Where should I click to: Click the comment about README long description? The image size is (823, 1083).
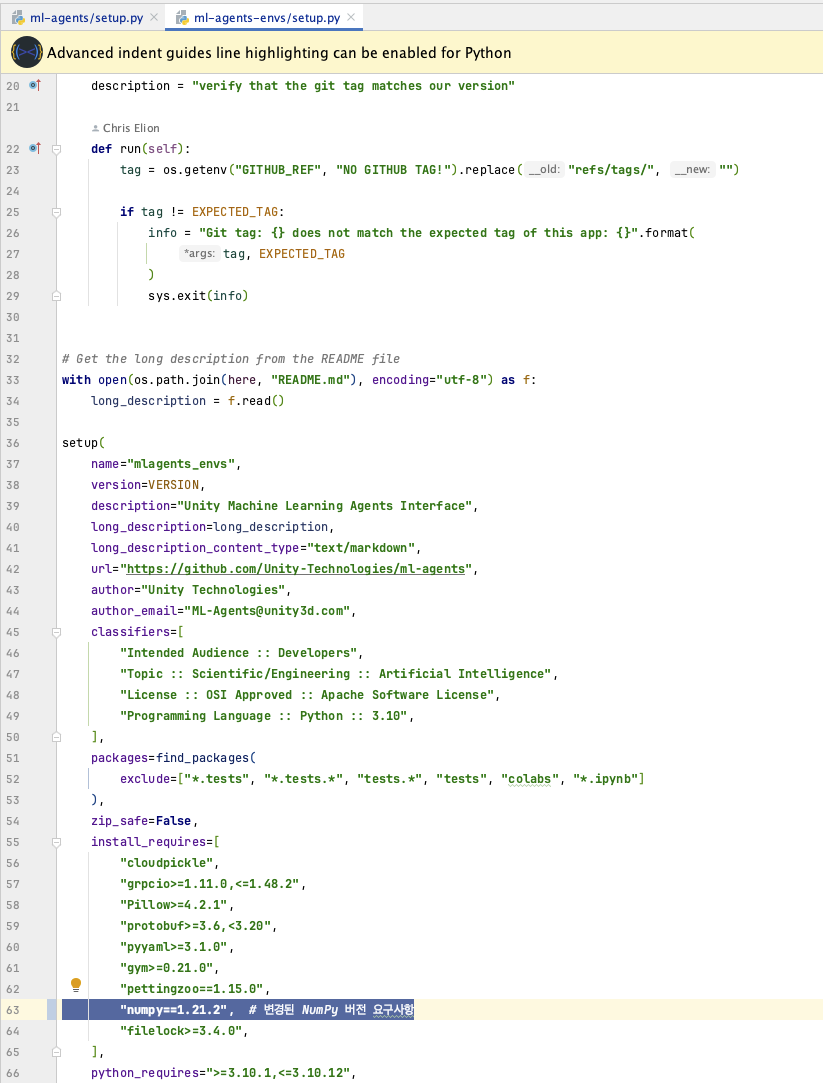tap(231, 359)
